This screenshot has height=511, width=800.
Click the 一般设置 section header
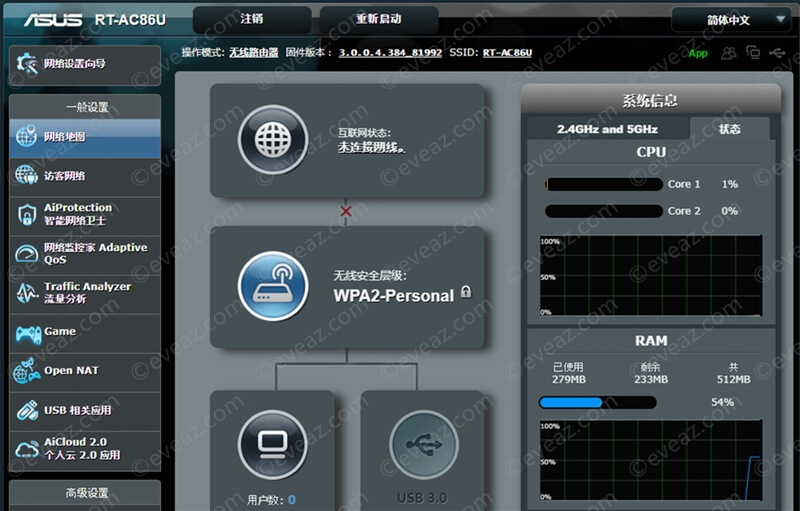(85, 107)
